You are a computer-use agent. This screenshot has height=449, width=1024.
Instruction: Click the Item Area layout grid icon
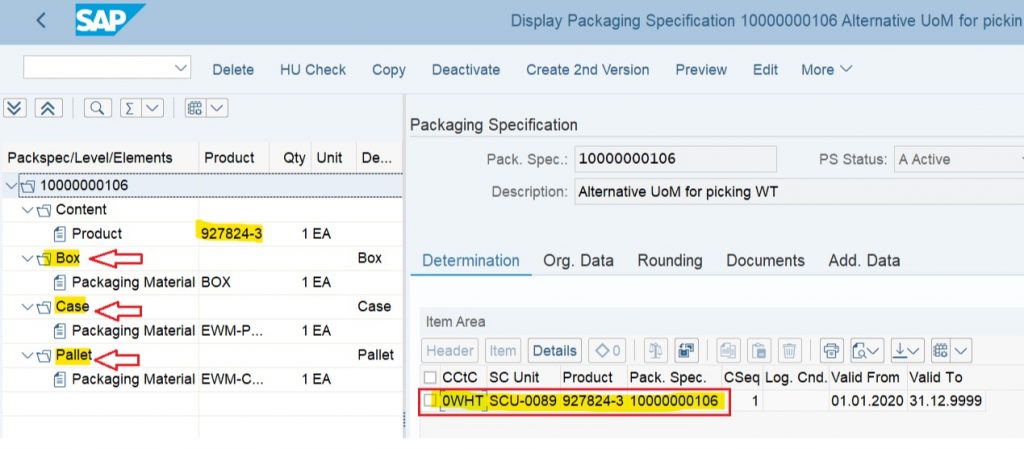click(x=940, y=350)
